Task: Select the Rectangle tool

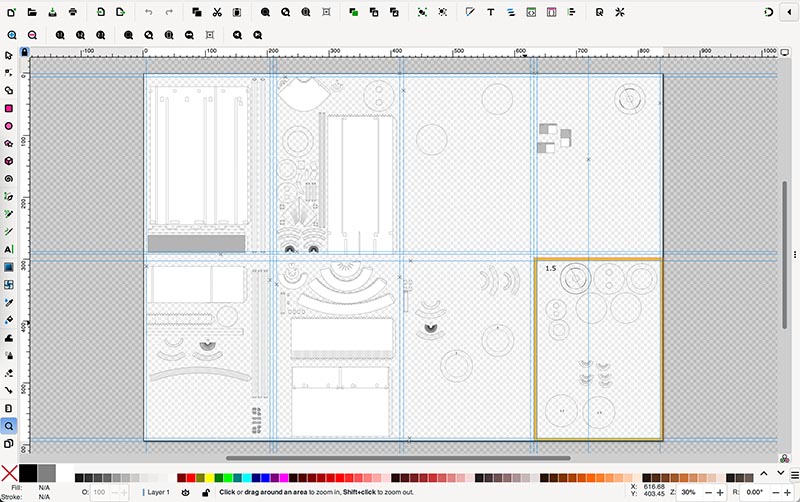Action: point(9,108)
